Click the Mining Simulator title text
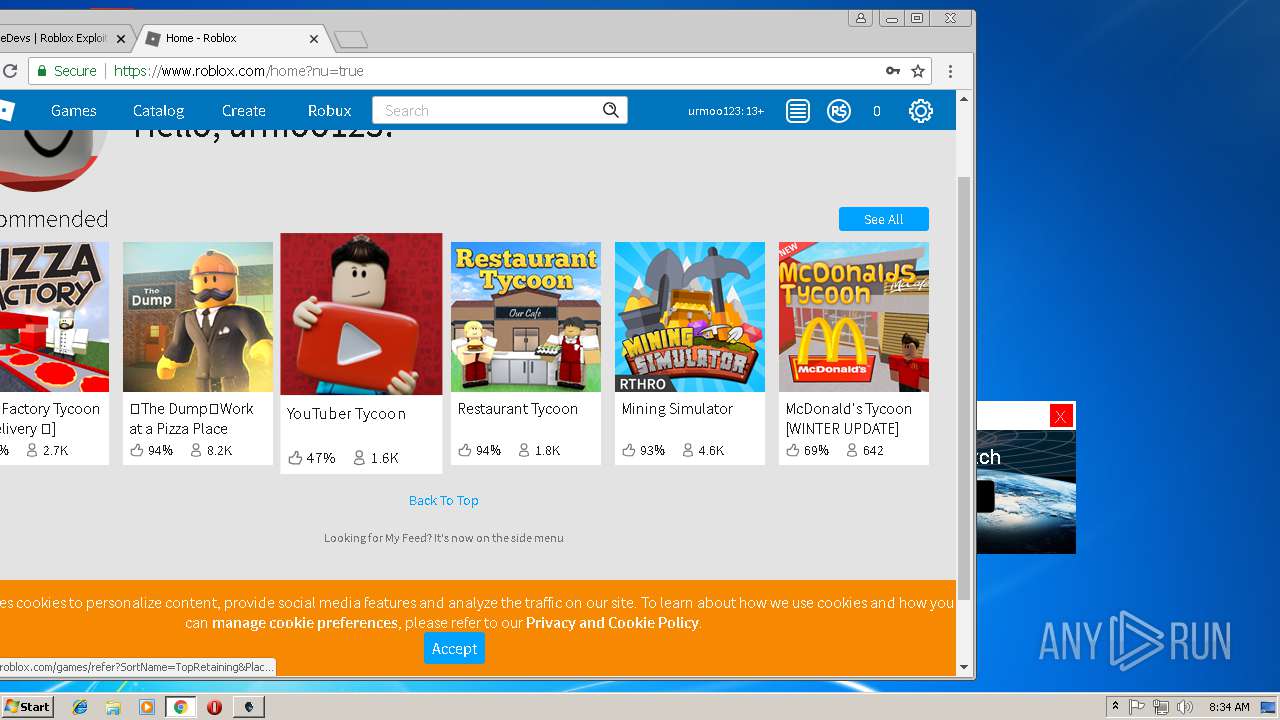This screenshot has height=720, width=1280. coord(677,408)
